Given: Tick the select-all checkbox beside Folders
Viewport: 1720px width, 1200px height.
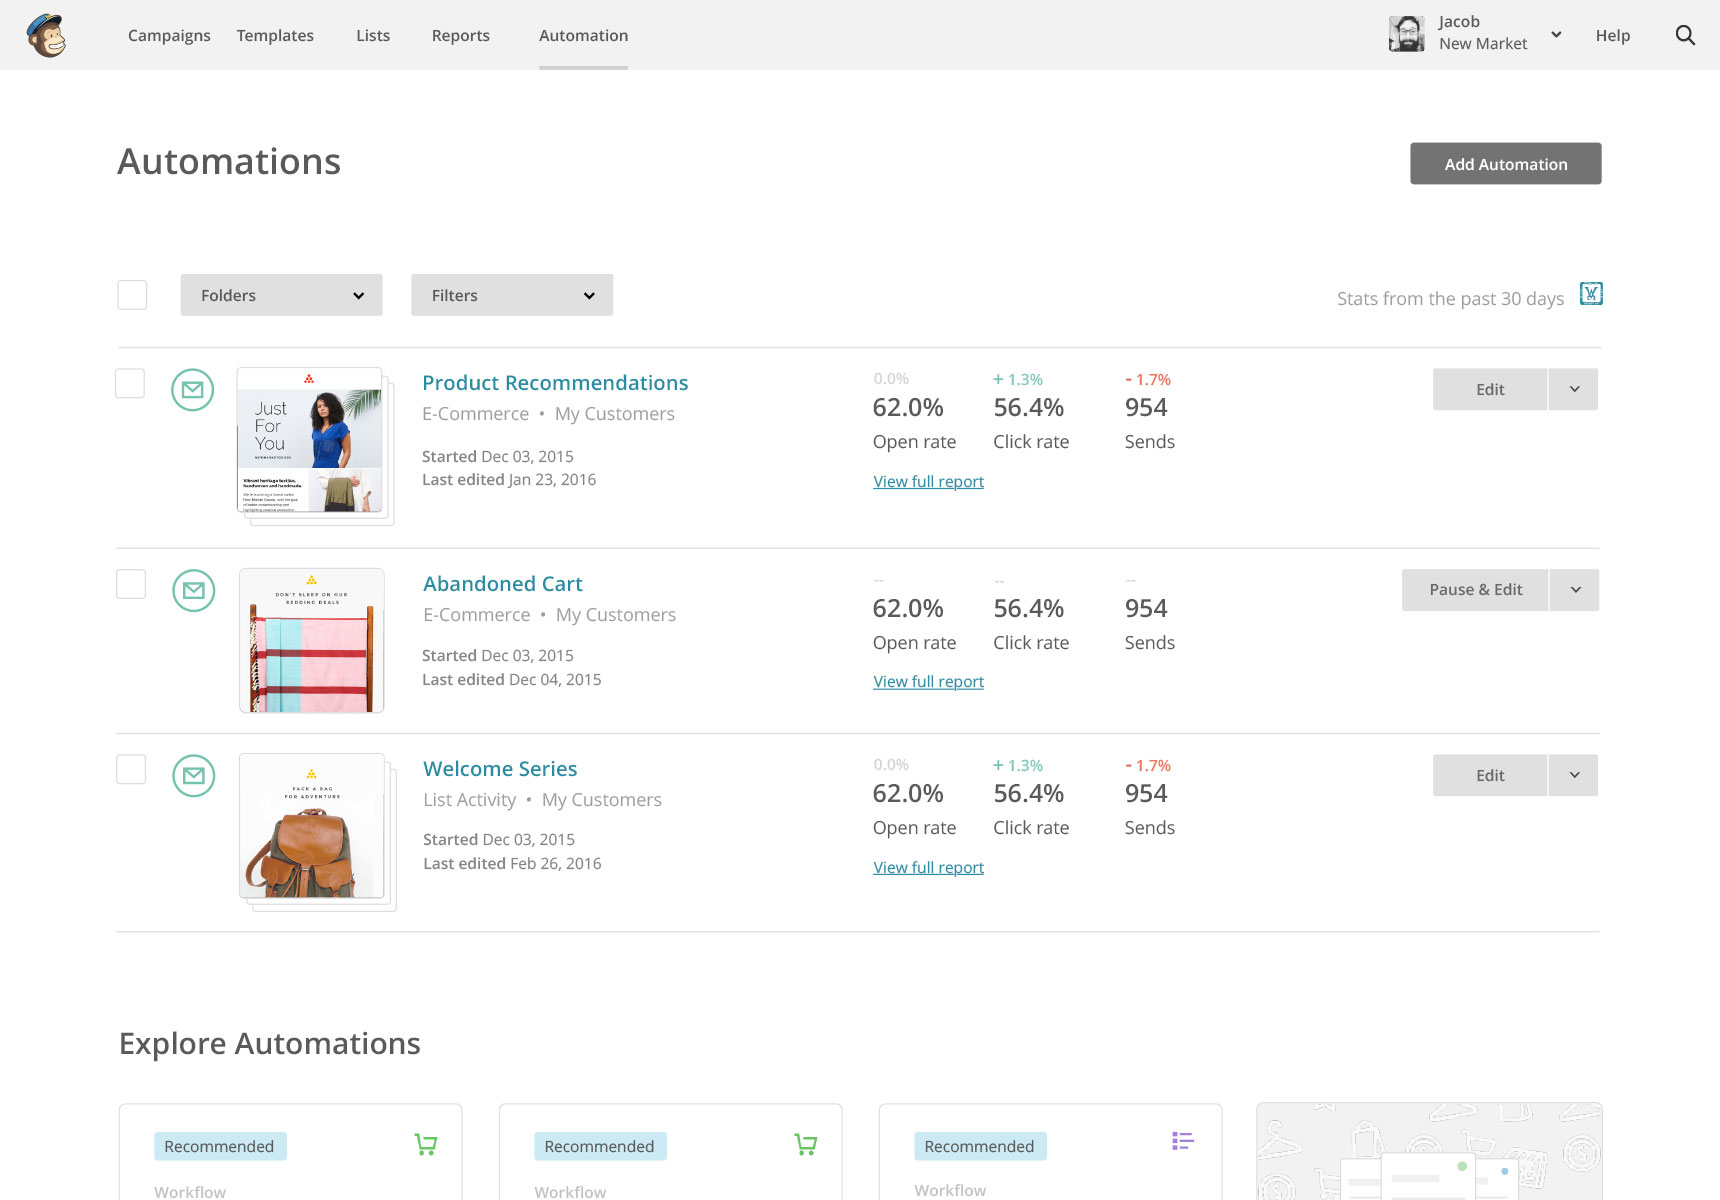Looking at the screenshot, I should (x=132, y=295).
